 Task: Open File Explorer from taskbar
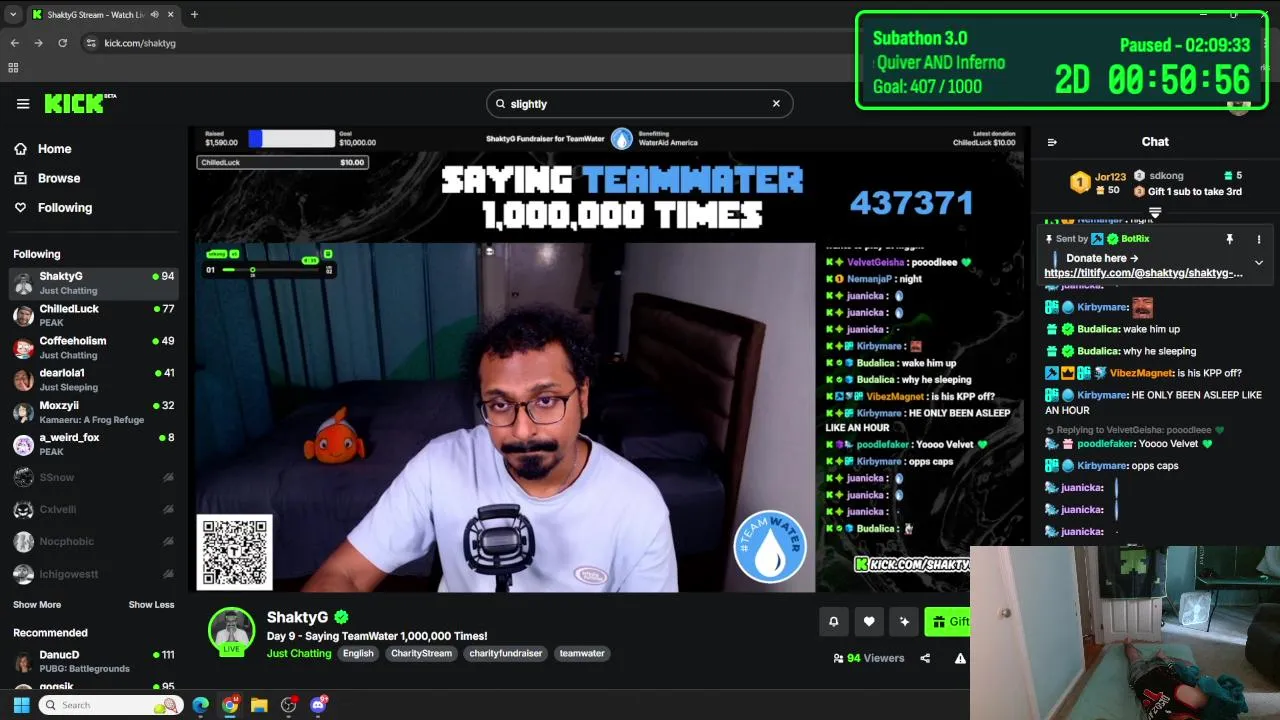[259, 705]
